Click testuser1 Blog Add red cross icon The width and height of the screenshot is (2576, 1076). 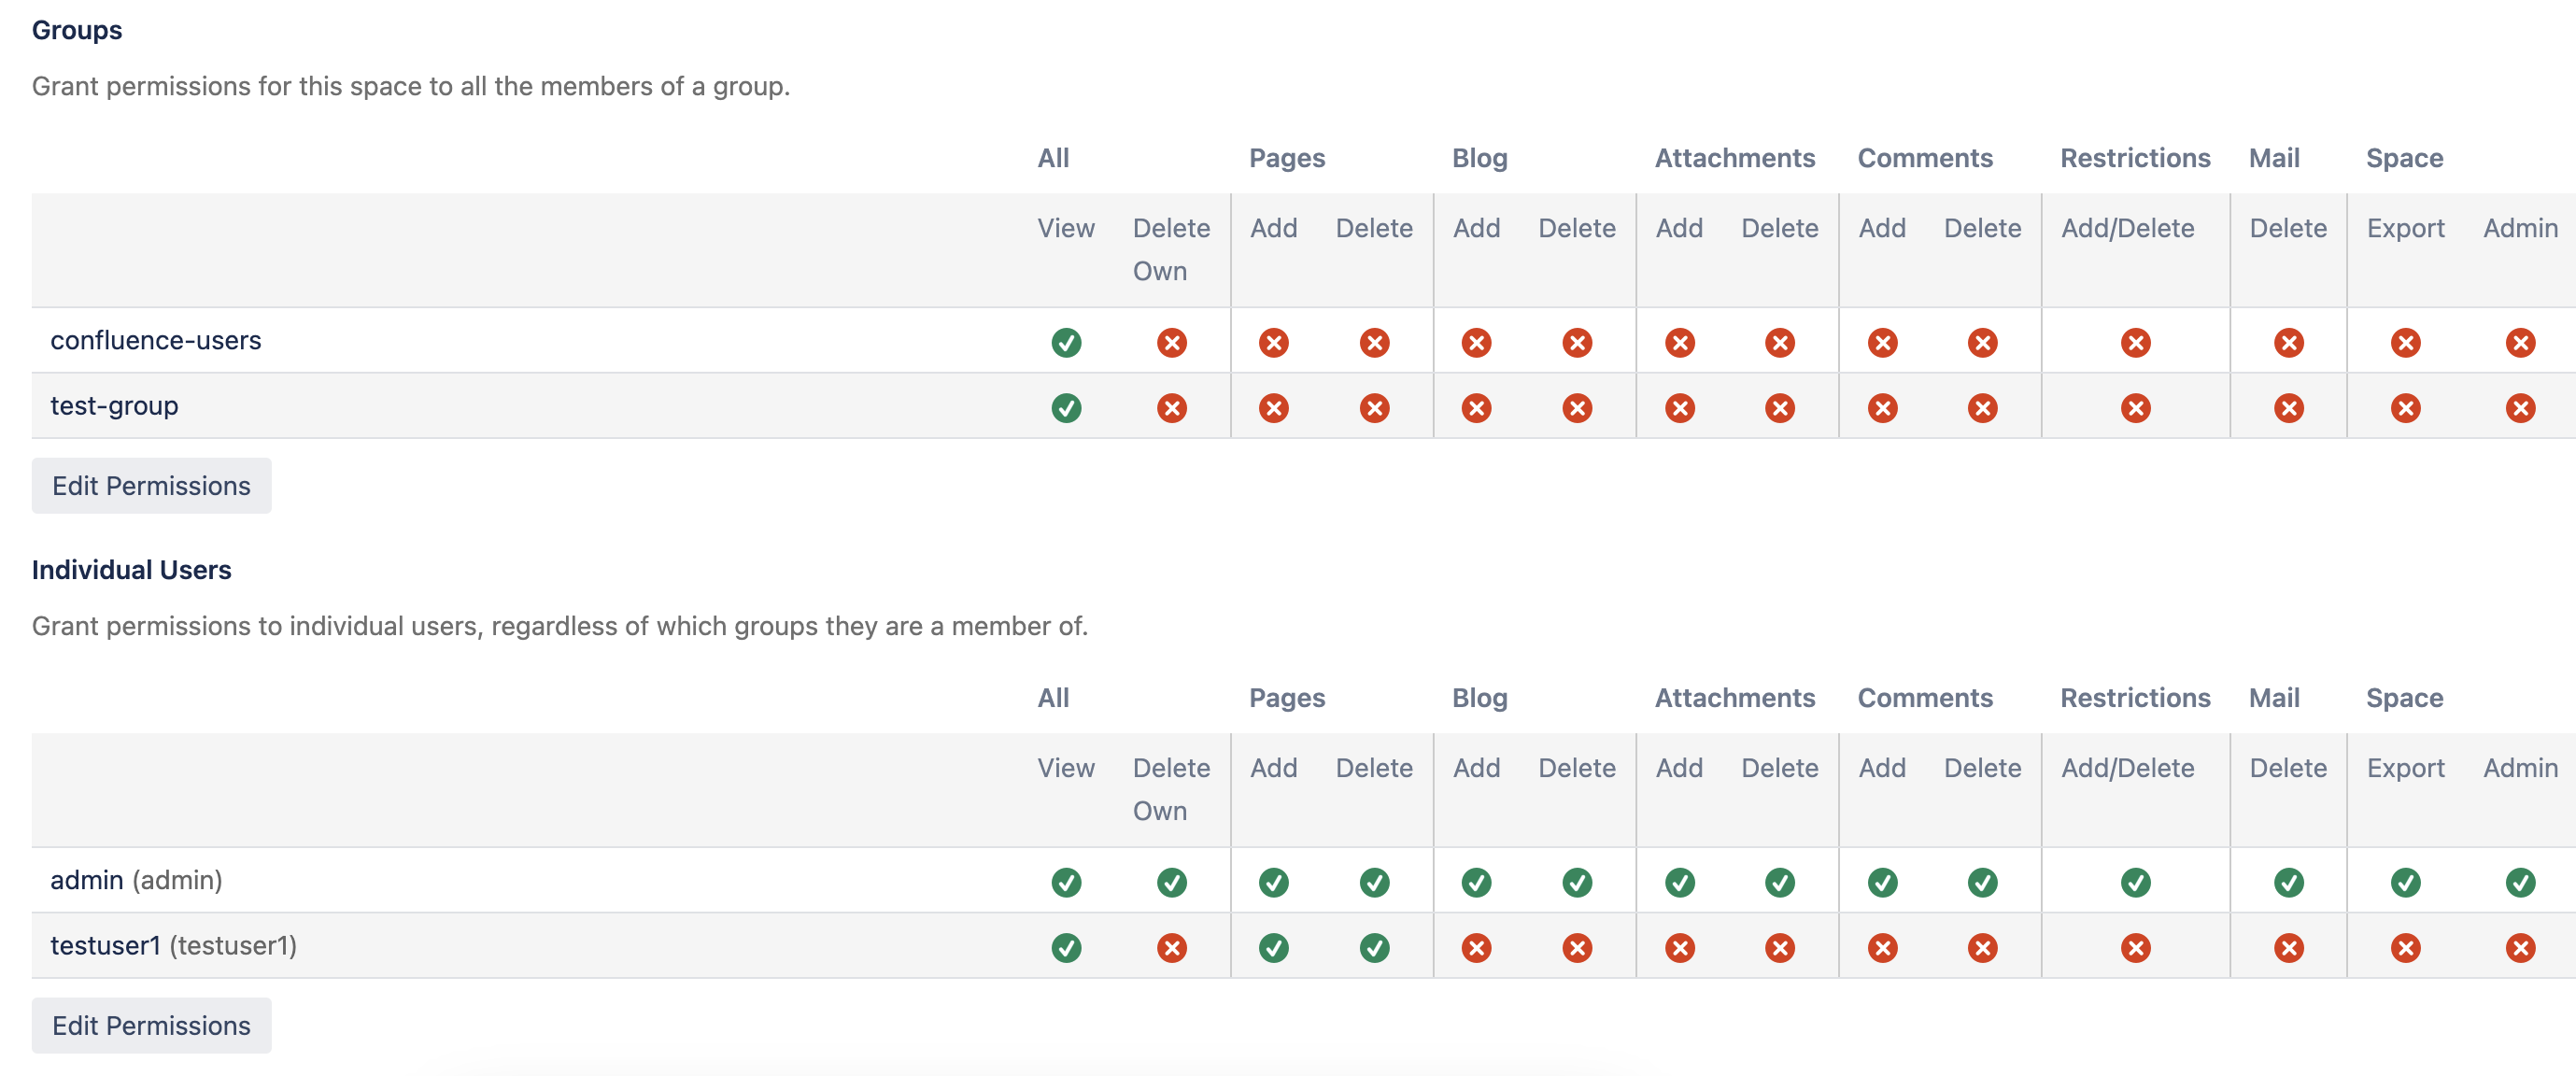(1476, 947)
